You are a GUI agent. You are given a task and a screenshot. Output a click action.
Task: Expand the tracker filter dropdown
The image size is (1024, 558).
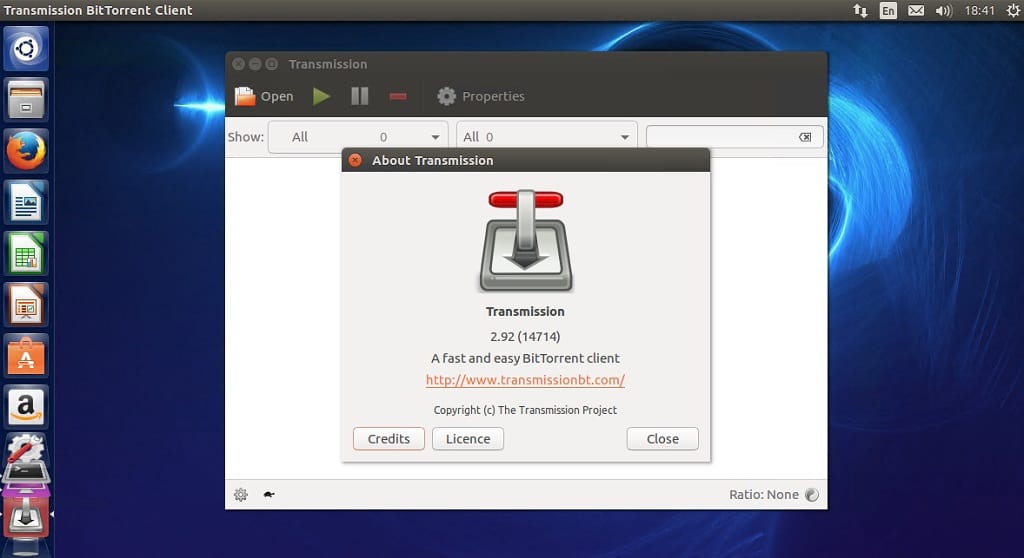click(x=546, y=137)
